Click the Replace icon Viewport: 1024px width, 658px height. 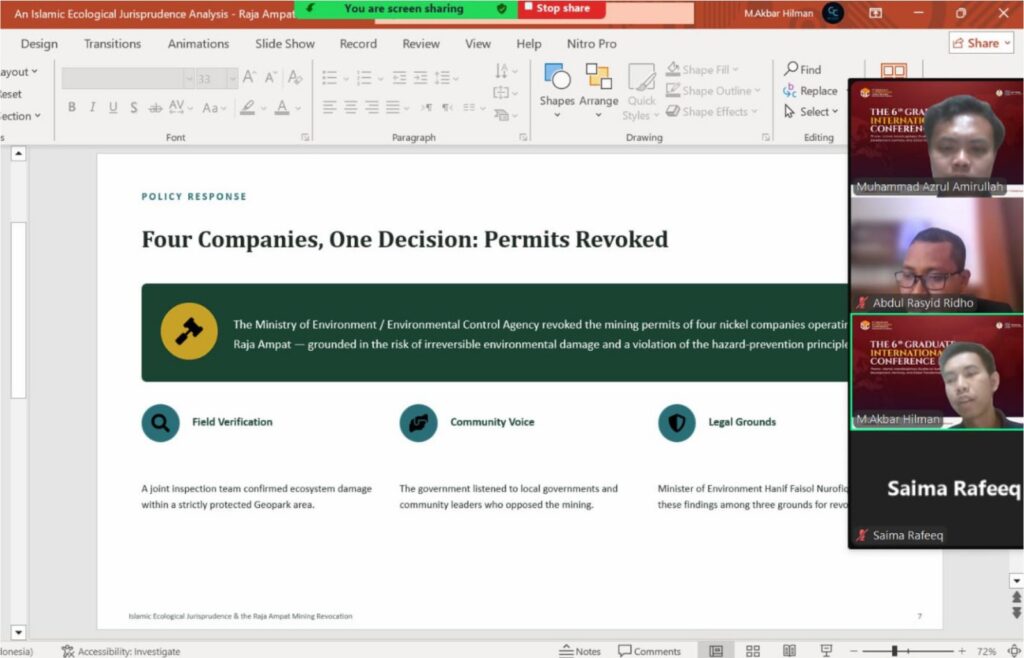(x=790, y=91)
